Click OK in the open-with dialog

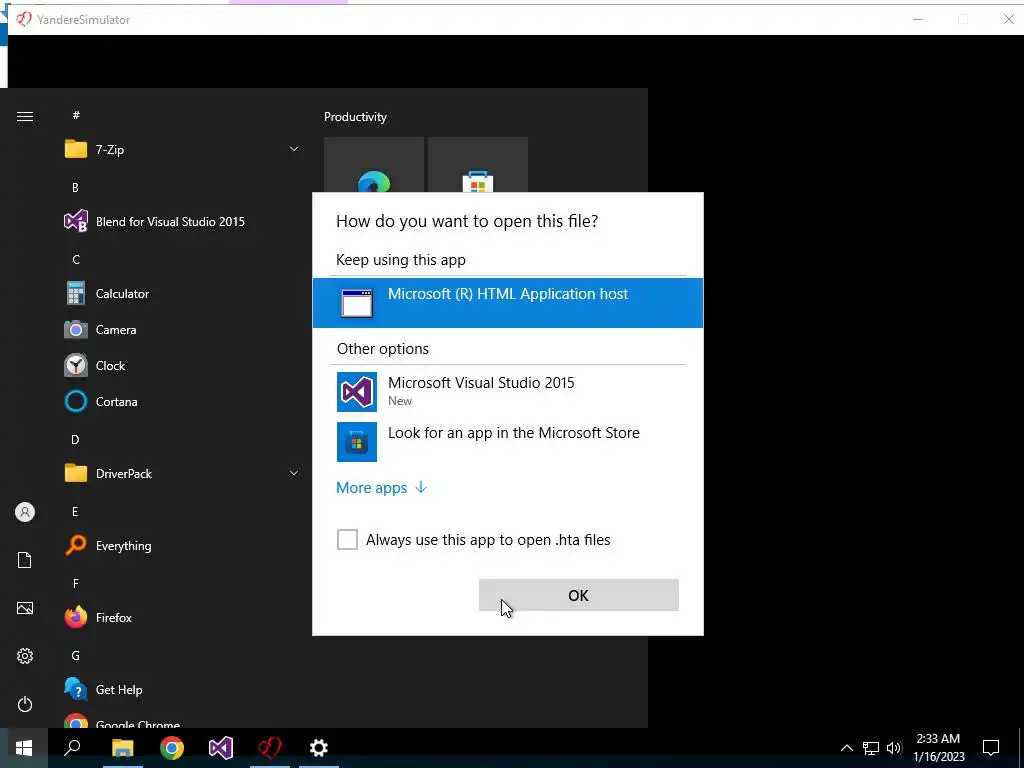click(x=579, y=595)
